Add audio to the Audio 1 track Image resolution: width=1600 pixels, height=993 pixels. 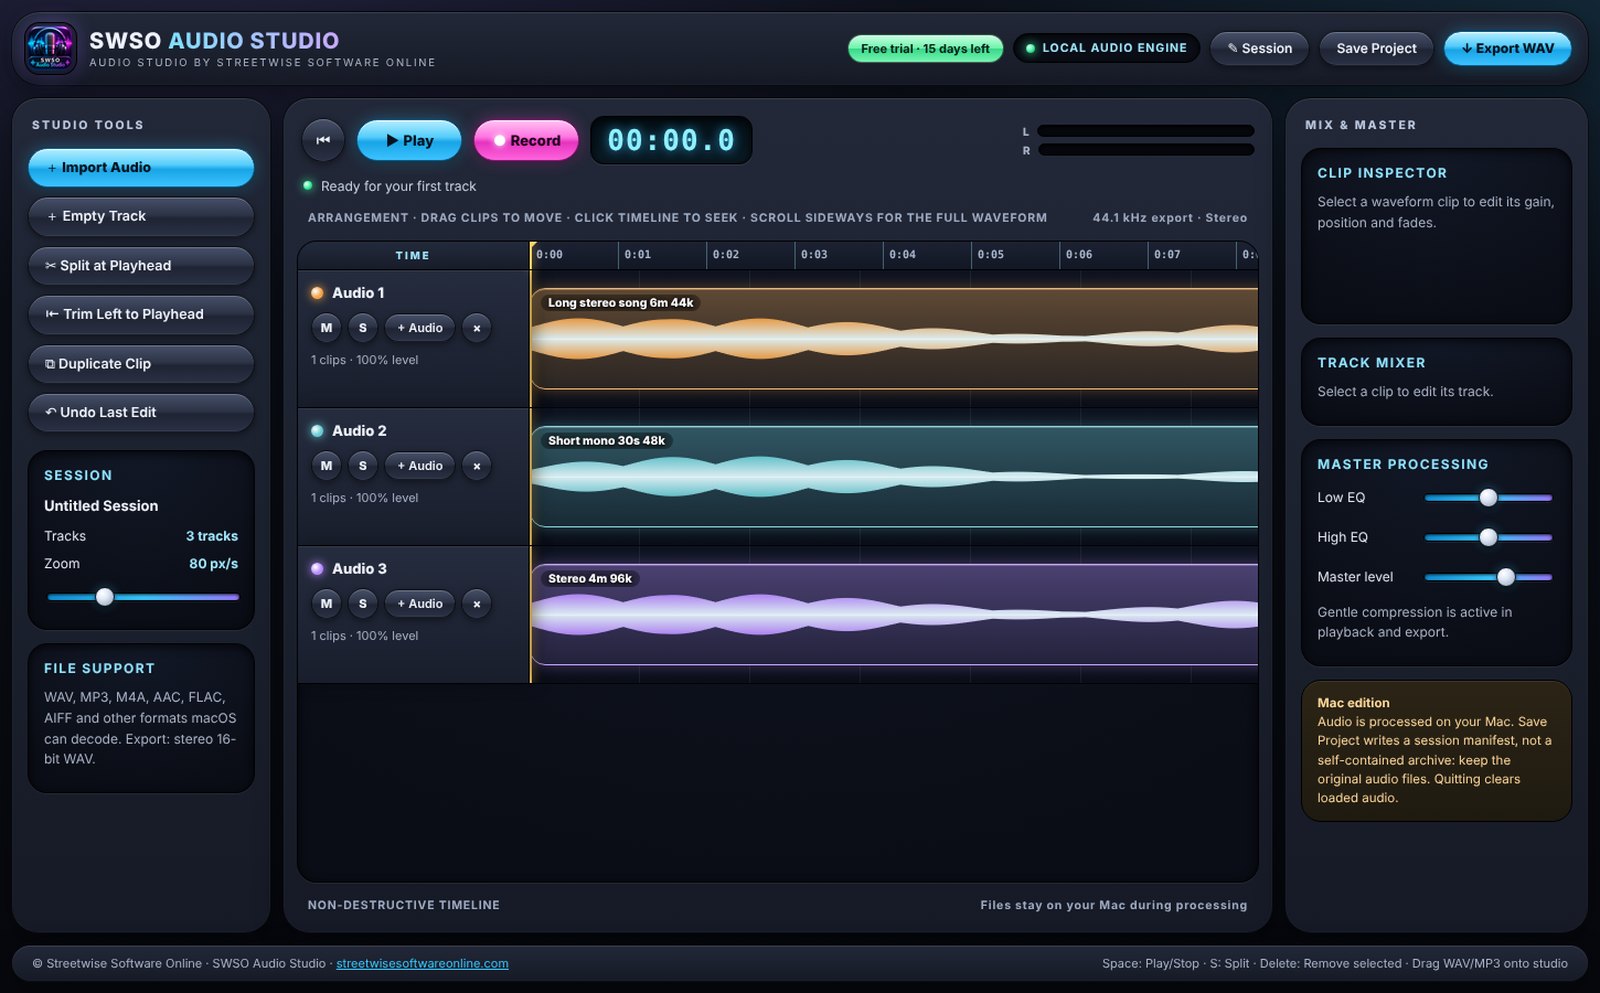420,328
